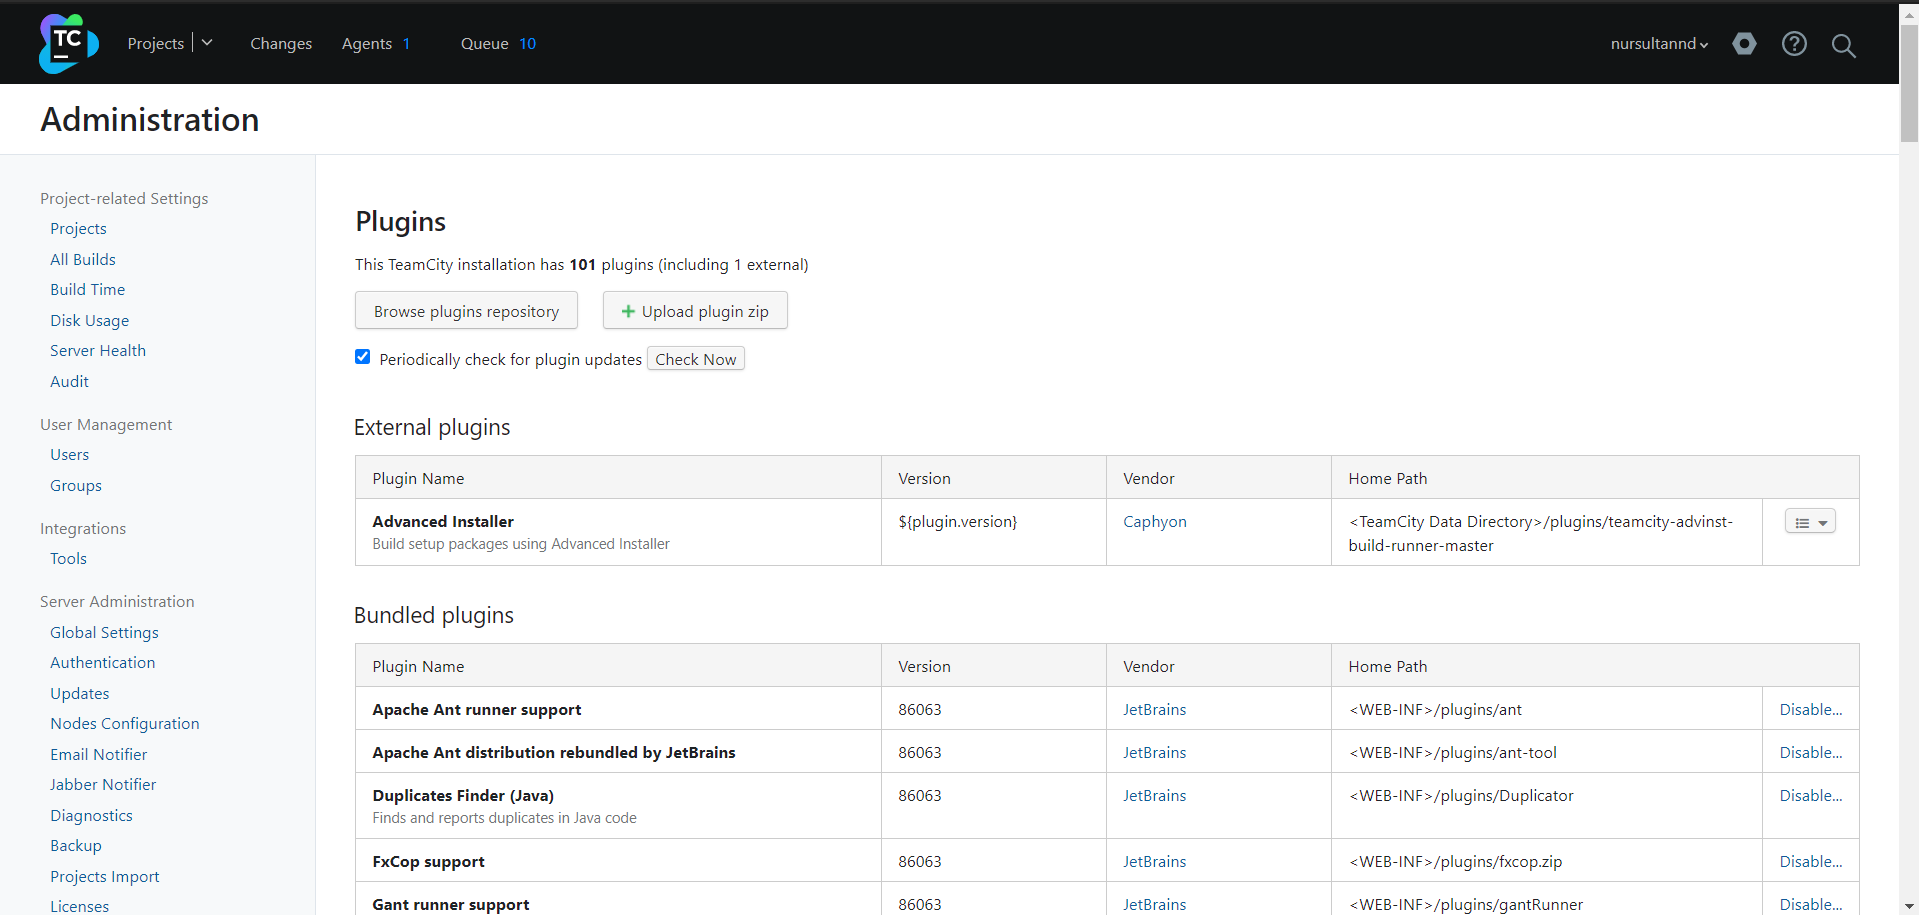
Task: Click Apache Ant runner support name
Action: click(477, 710)
